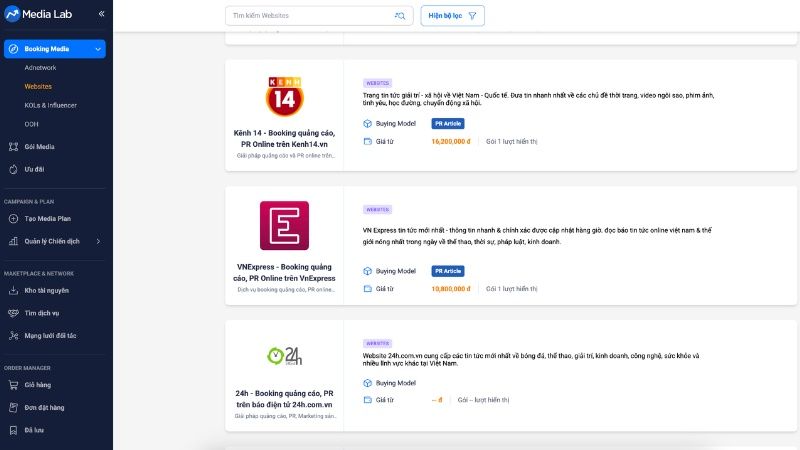This screenshot has width=800, height=450.
Task: Click Website 24h.com.vn description text
Action: point(531,360)
